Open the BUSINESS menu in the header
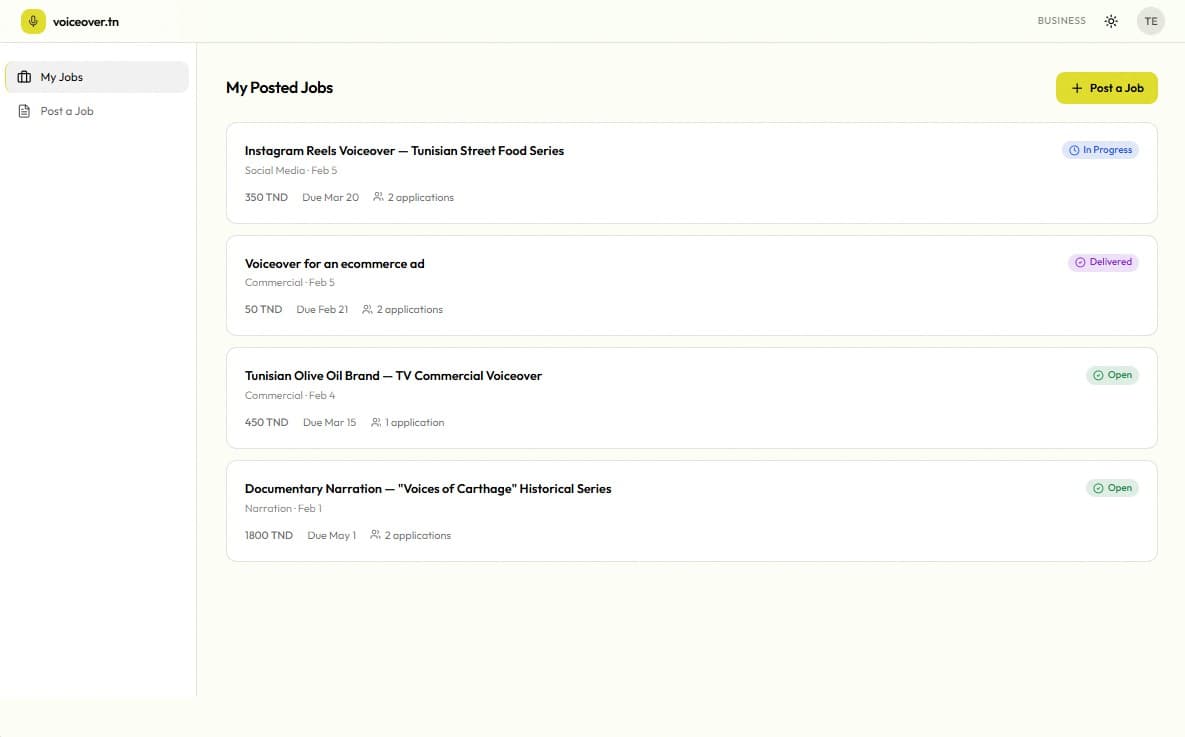Image resolution: width=1185 pixels, height=737 pixels. pyautogui.click(x=1061, y=20)
